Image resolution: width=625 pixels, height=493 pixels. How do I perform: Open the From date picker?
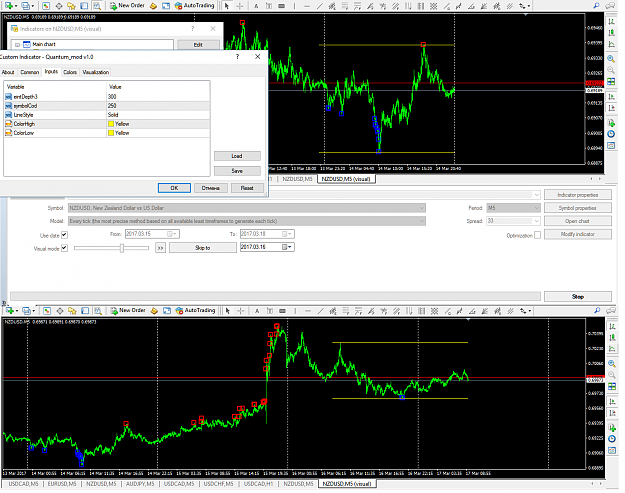(x=172, y=234)
